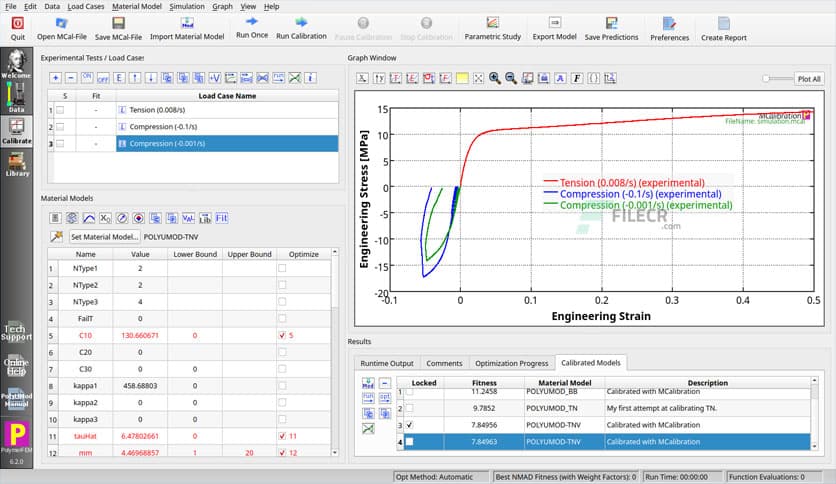Image resolution: width=836 pixels, height=484 pixels.
Task: Open an MCal-File from toolbar
Action: pos(61,28)
